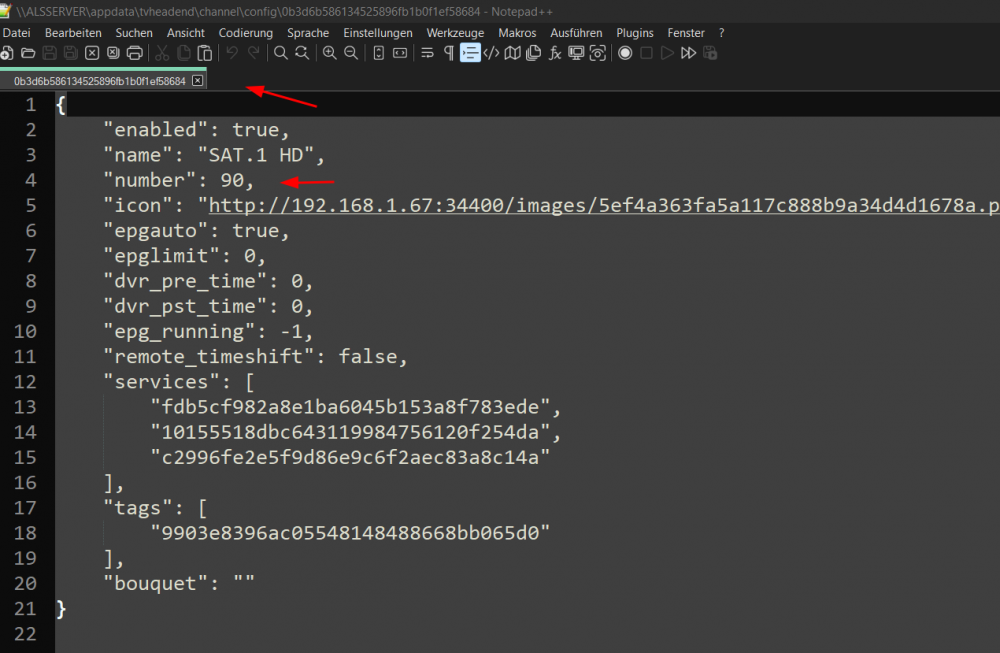The height and width of the screenshot is (653, 1000).
Task: Open the Makros menu
Action: (x=517, y=33)
